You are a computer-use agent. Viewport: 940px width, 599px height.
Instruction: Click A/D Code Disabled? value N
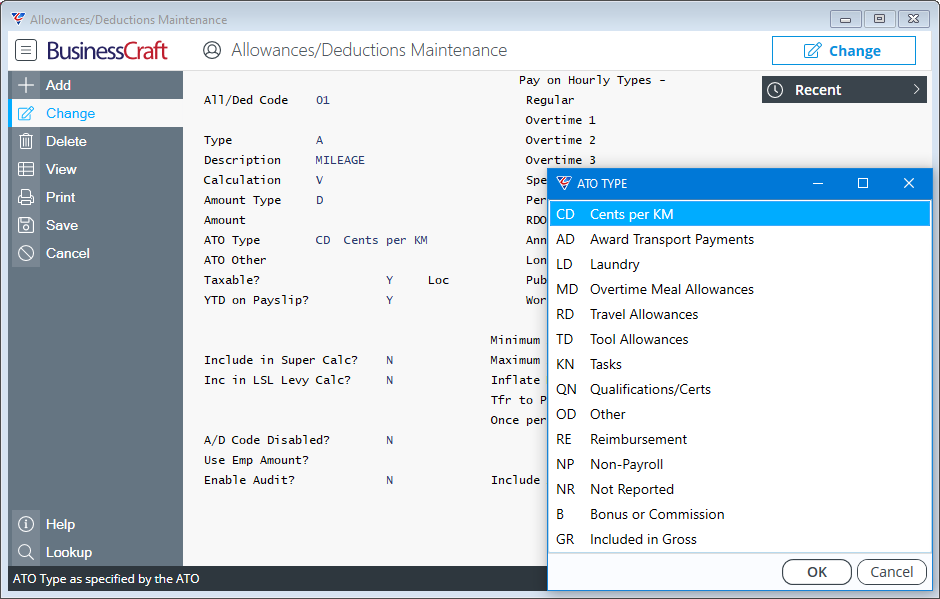390,440
